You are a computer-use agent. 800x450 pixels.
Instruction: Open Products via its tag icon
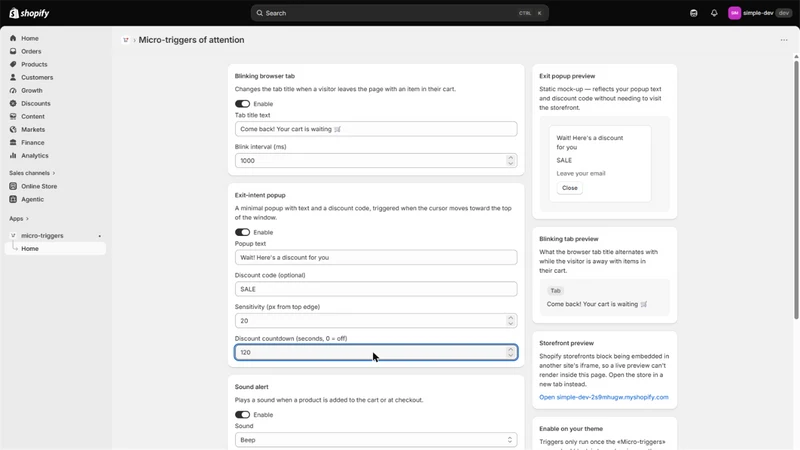point(13,64)
